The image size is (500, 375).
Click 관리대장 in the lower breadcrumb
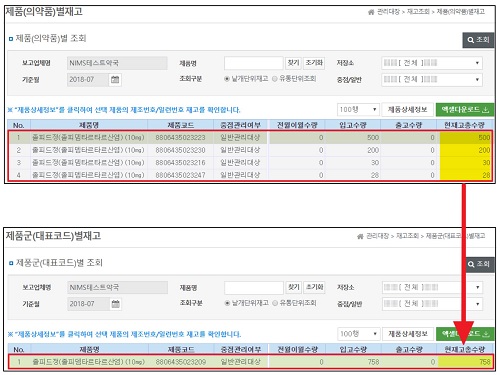[x=377, y=236]
